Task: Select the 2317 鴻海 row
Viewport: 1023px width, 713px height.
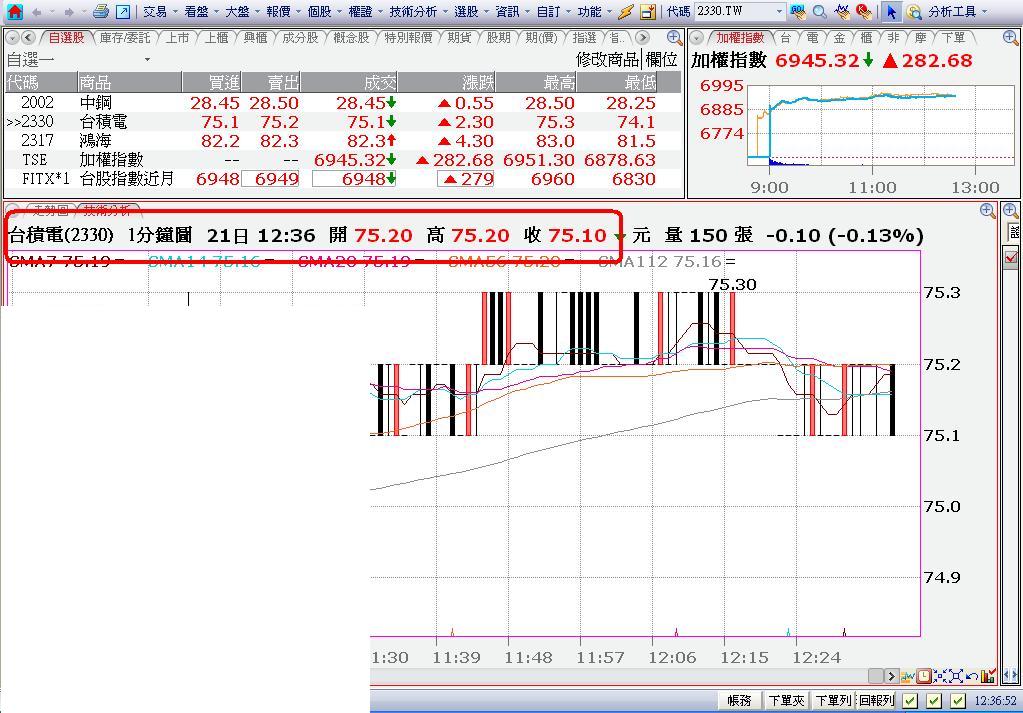Action: (343, 140)
